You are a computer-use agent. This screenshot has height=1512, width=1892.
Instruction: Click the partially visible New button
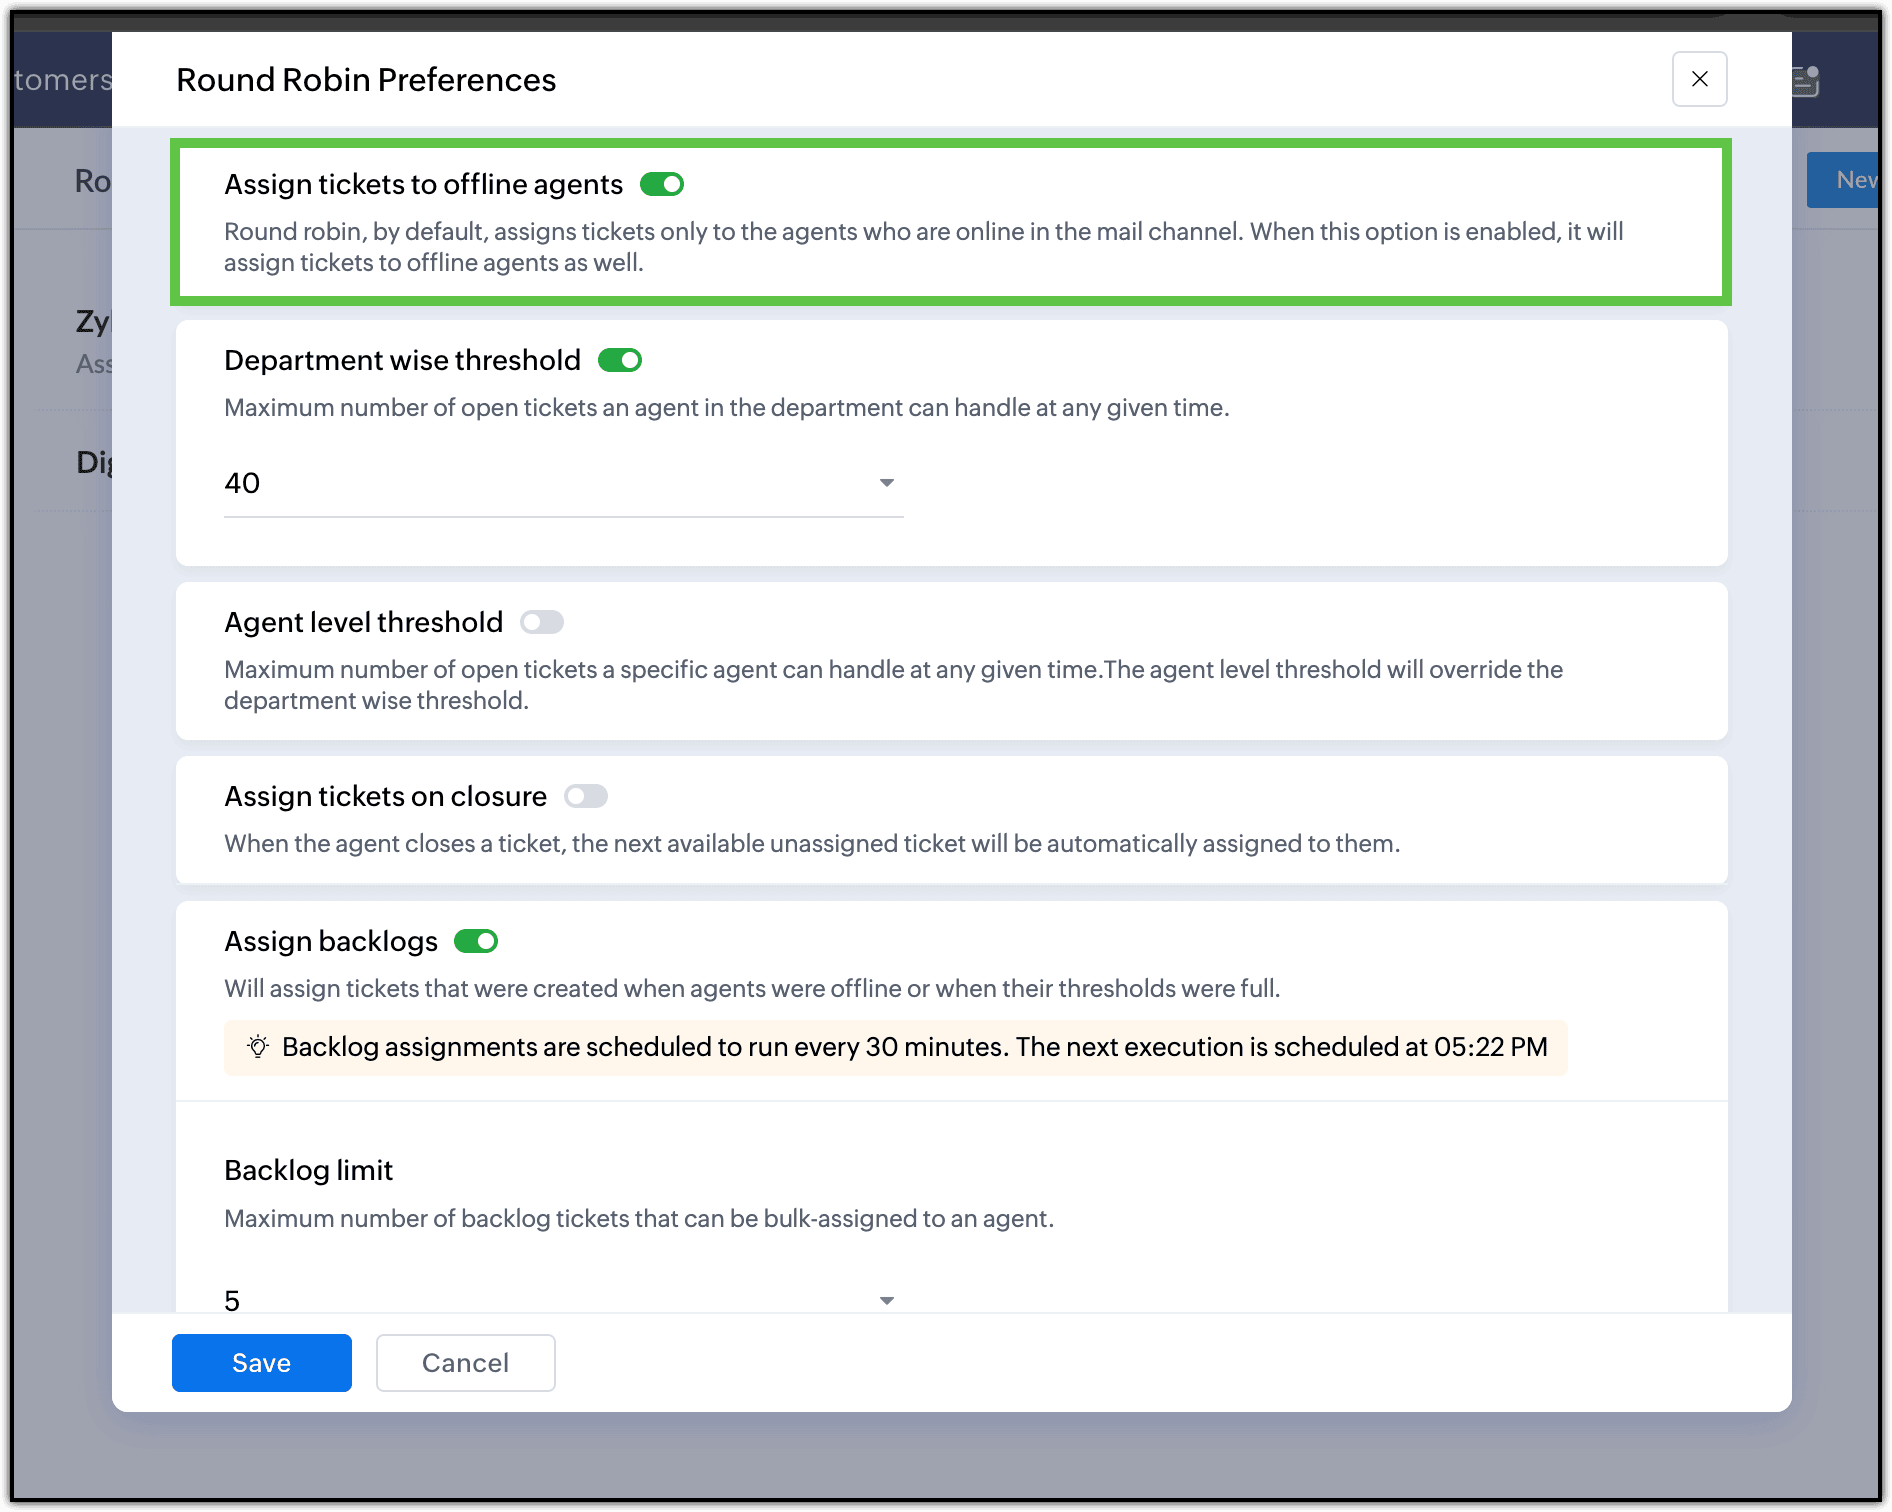(x=1844, y=180)
